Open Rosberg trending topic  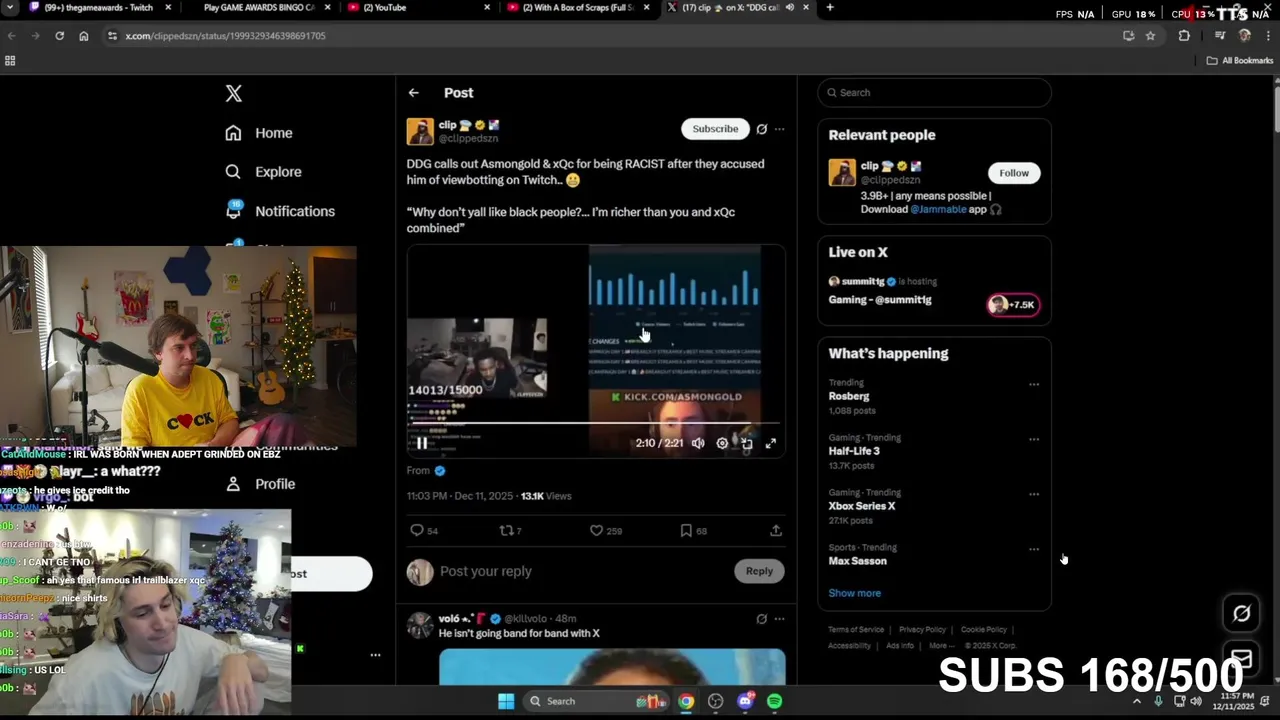click(849, 396)
